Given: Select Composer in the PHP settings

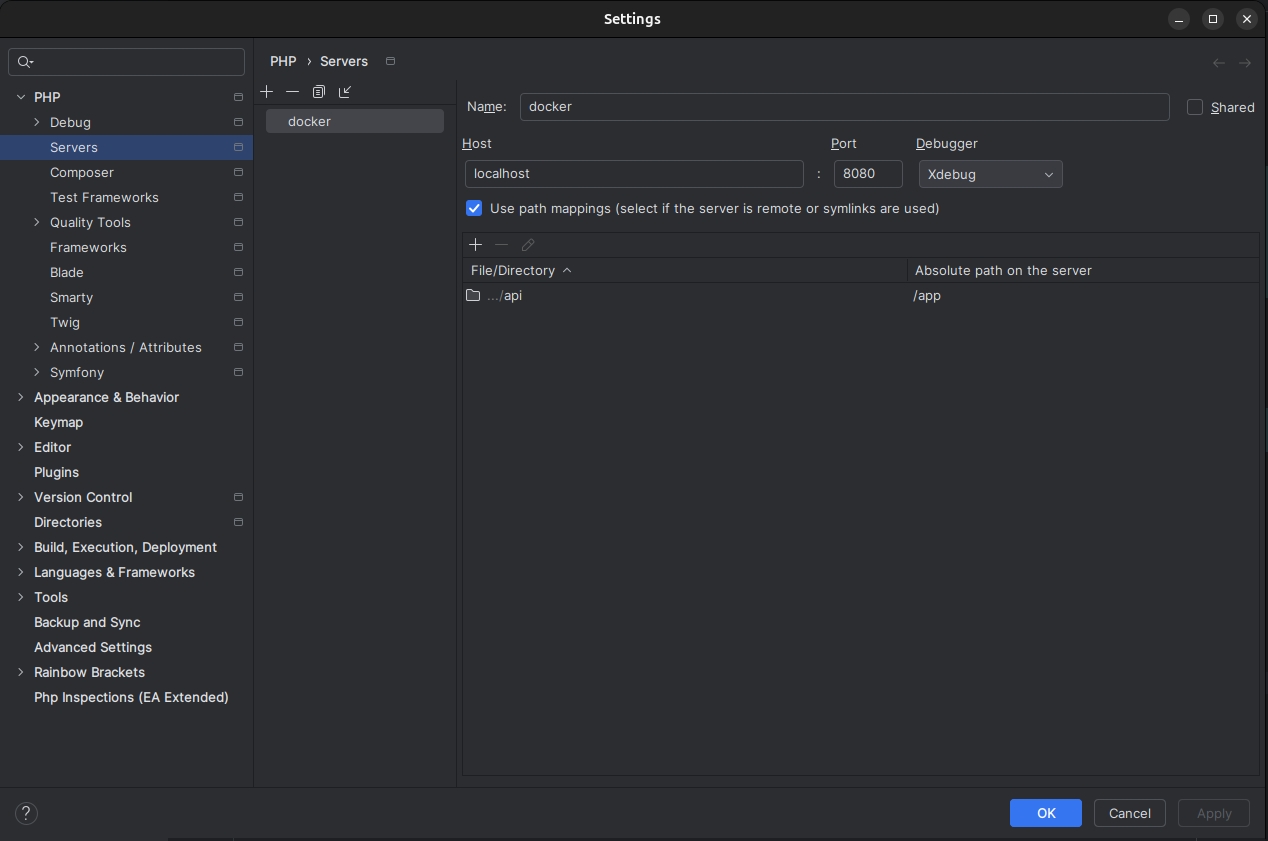Looking at the screenshot, I should coord(82,172).
